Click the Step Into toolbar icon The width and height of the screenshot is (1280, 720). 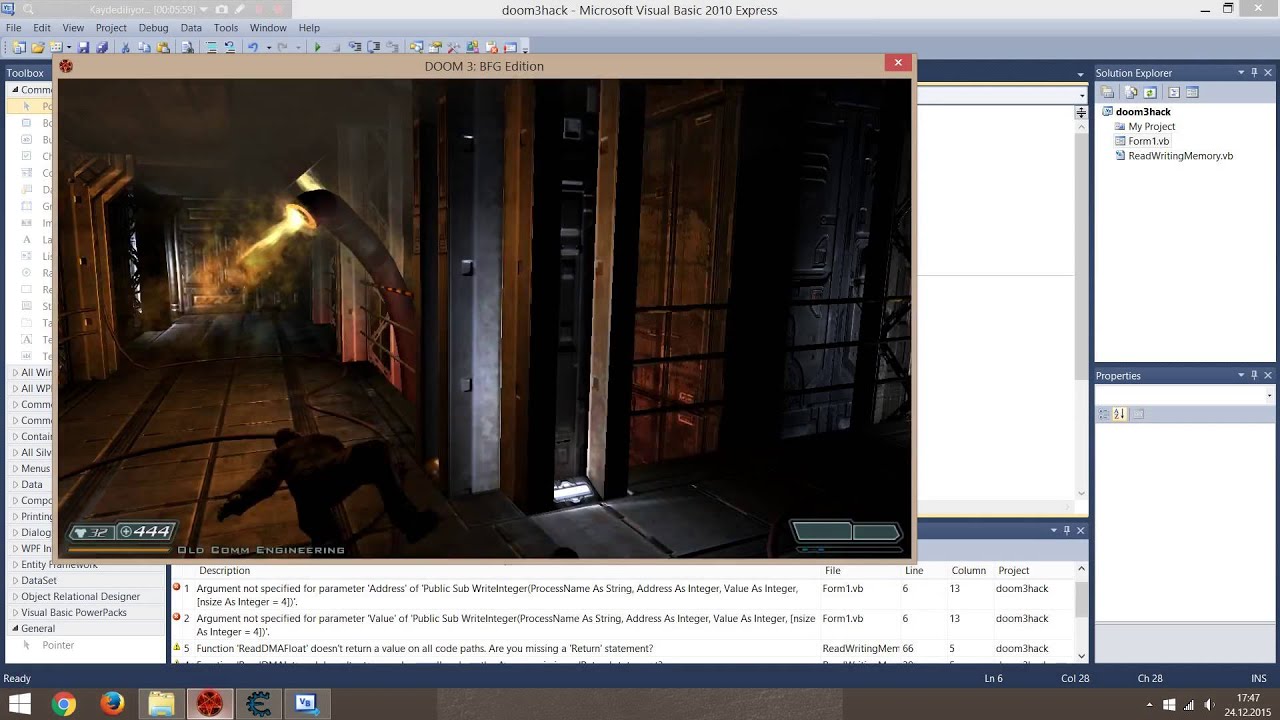click(x=354, y=47)
